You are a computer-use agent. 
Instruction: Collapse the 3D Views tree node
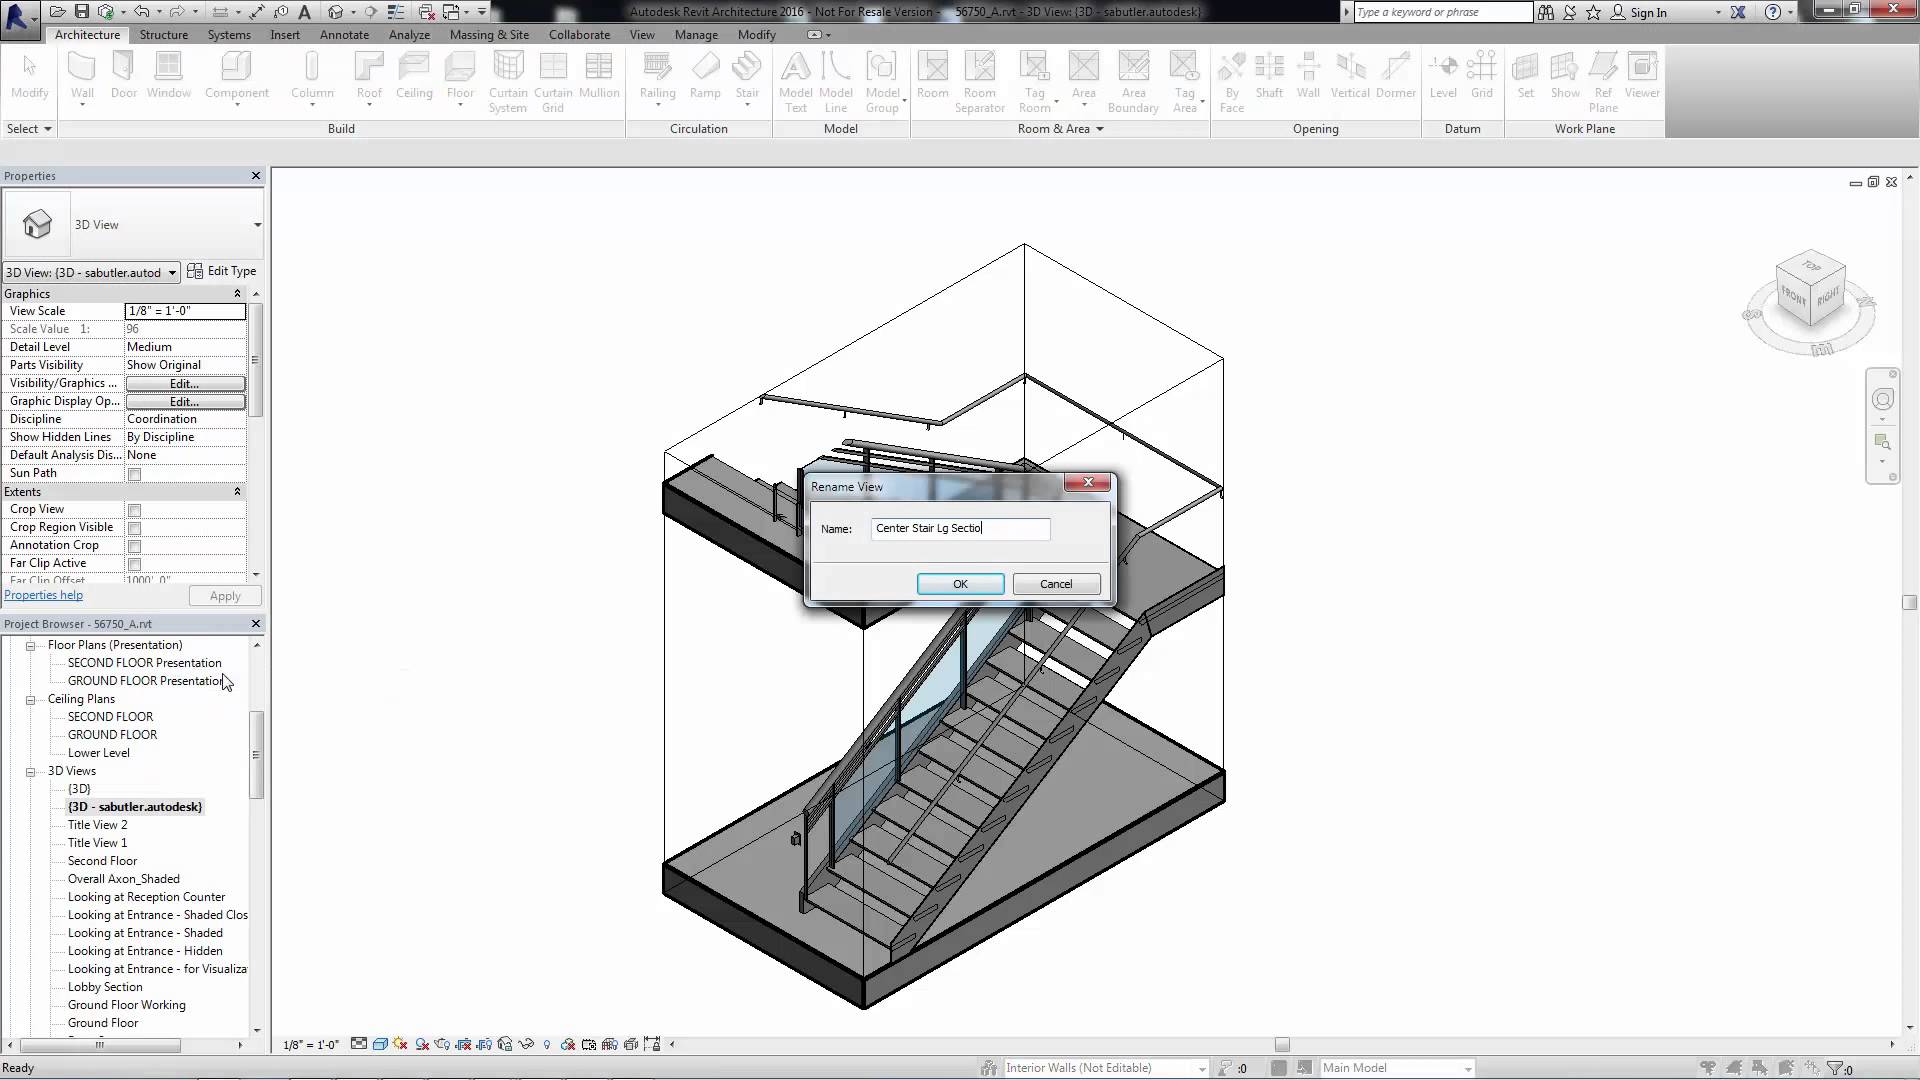point(30,771)
